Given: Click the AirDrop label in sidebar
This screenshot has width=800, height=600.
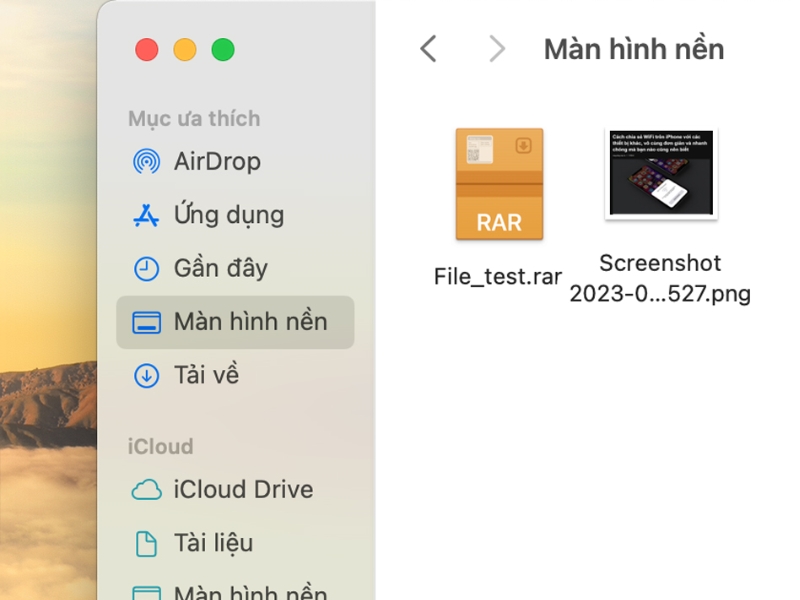Looking at the screenshot, I should (x=217, y=162).
